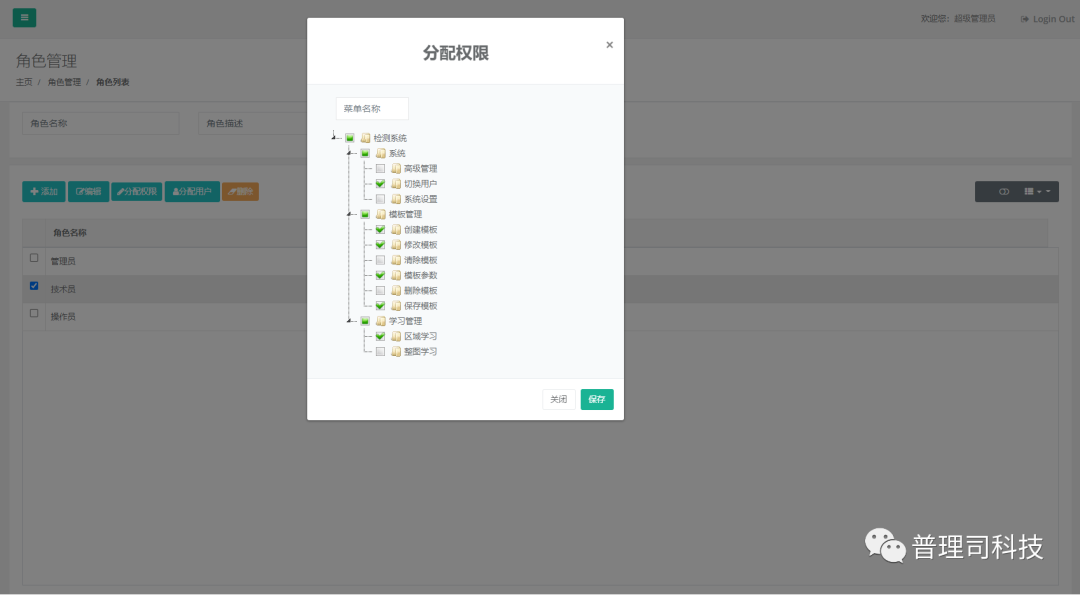The image size is (1080, 595).
Task: Click the 分配用户 user icon button
Action: pyautogui.click(x=191, y=191)
